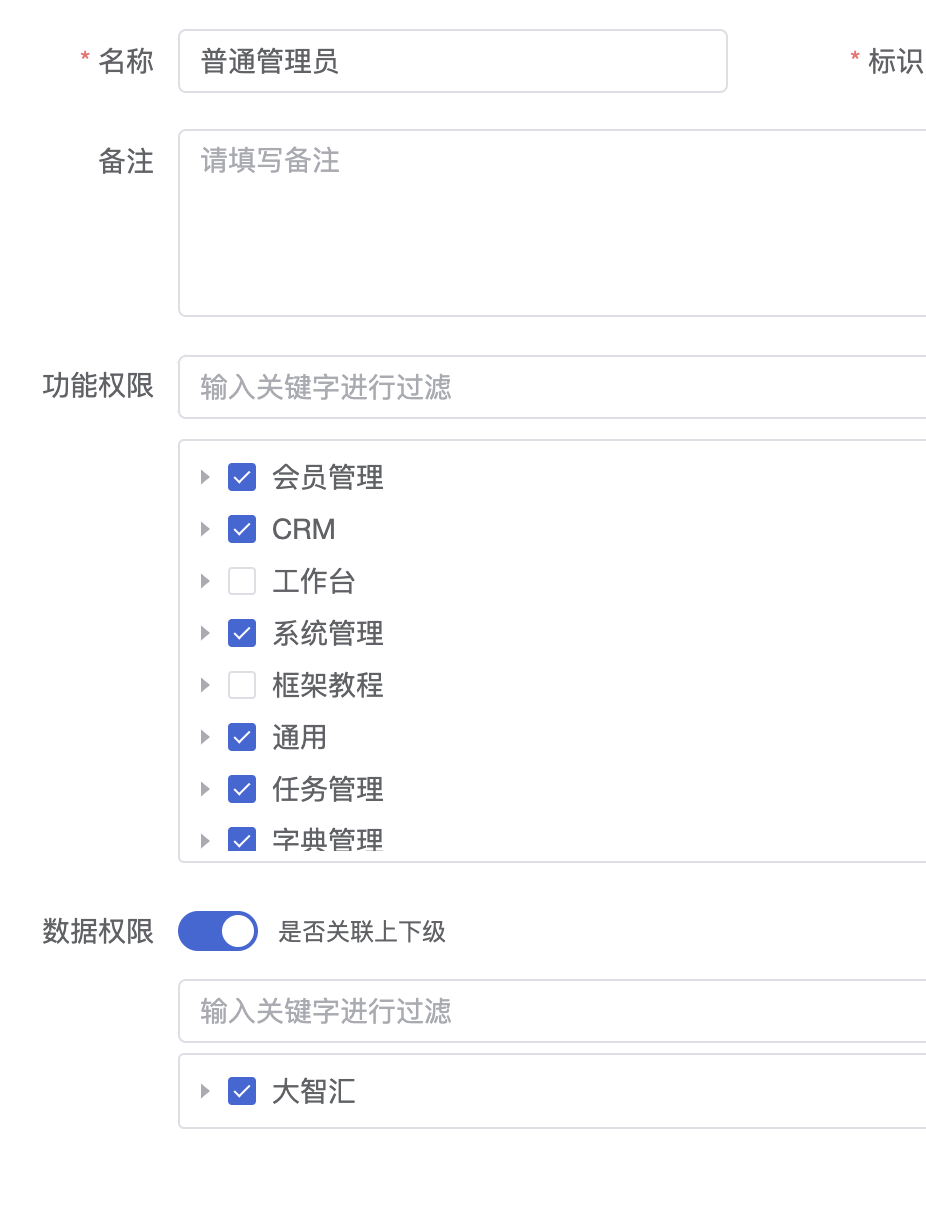Expand the 会员管理 tree node
This screenshot has height=1228, width=926.
pos(204,477)
